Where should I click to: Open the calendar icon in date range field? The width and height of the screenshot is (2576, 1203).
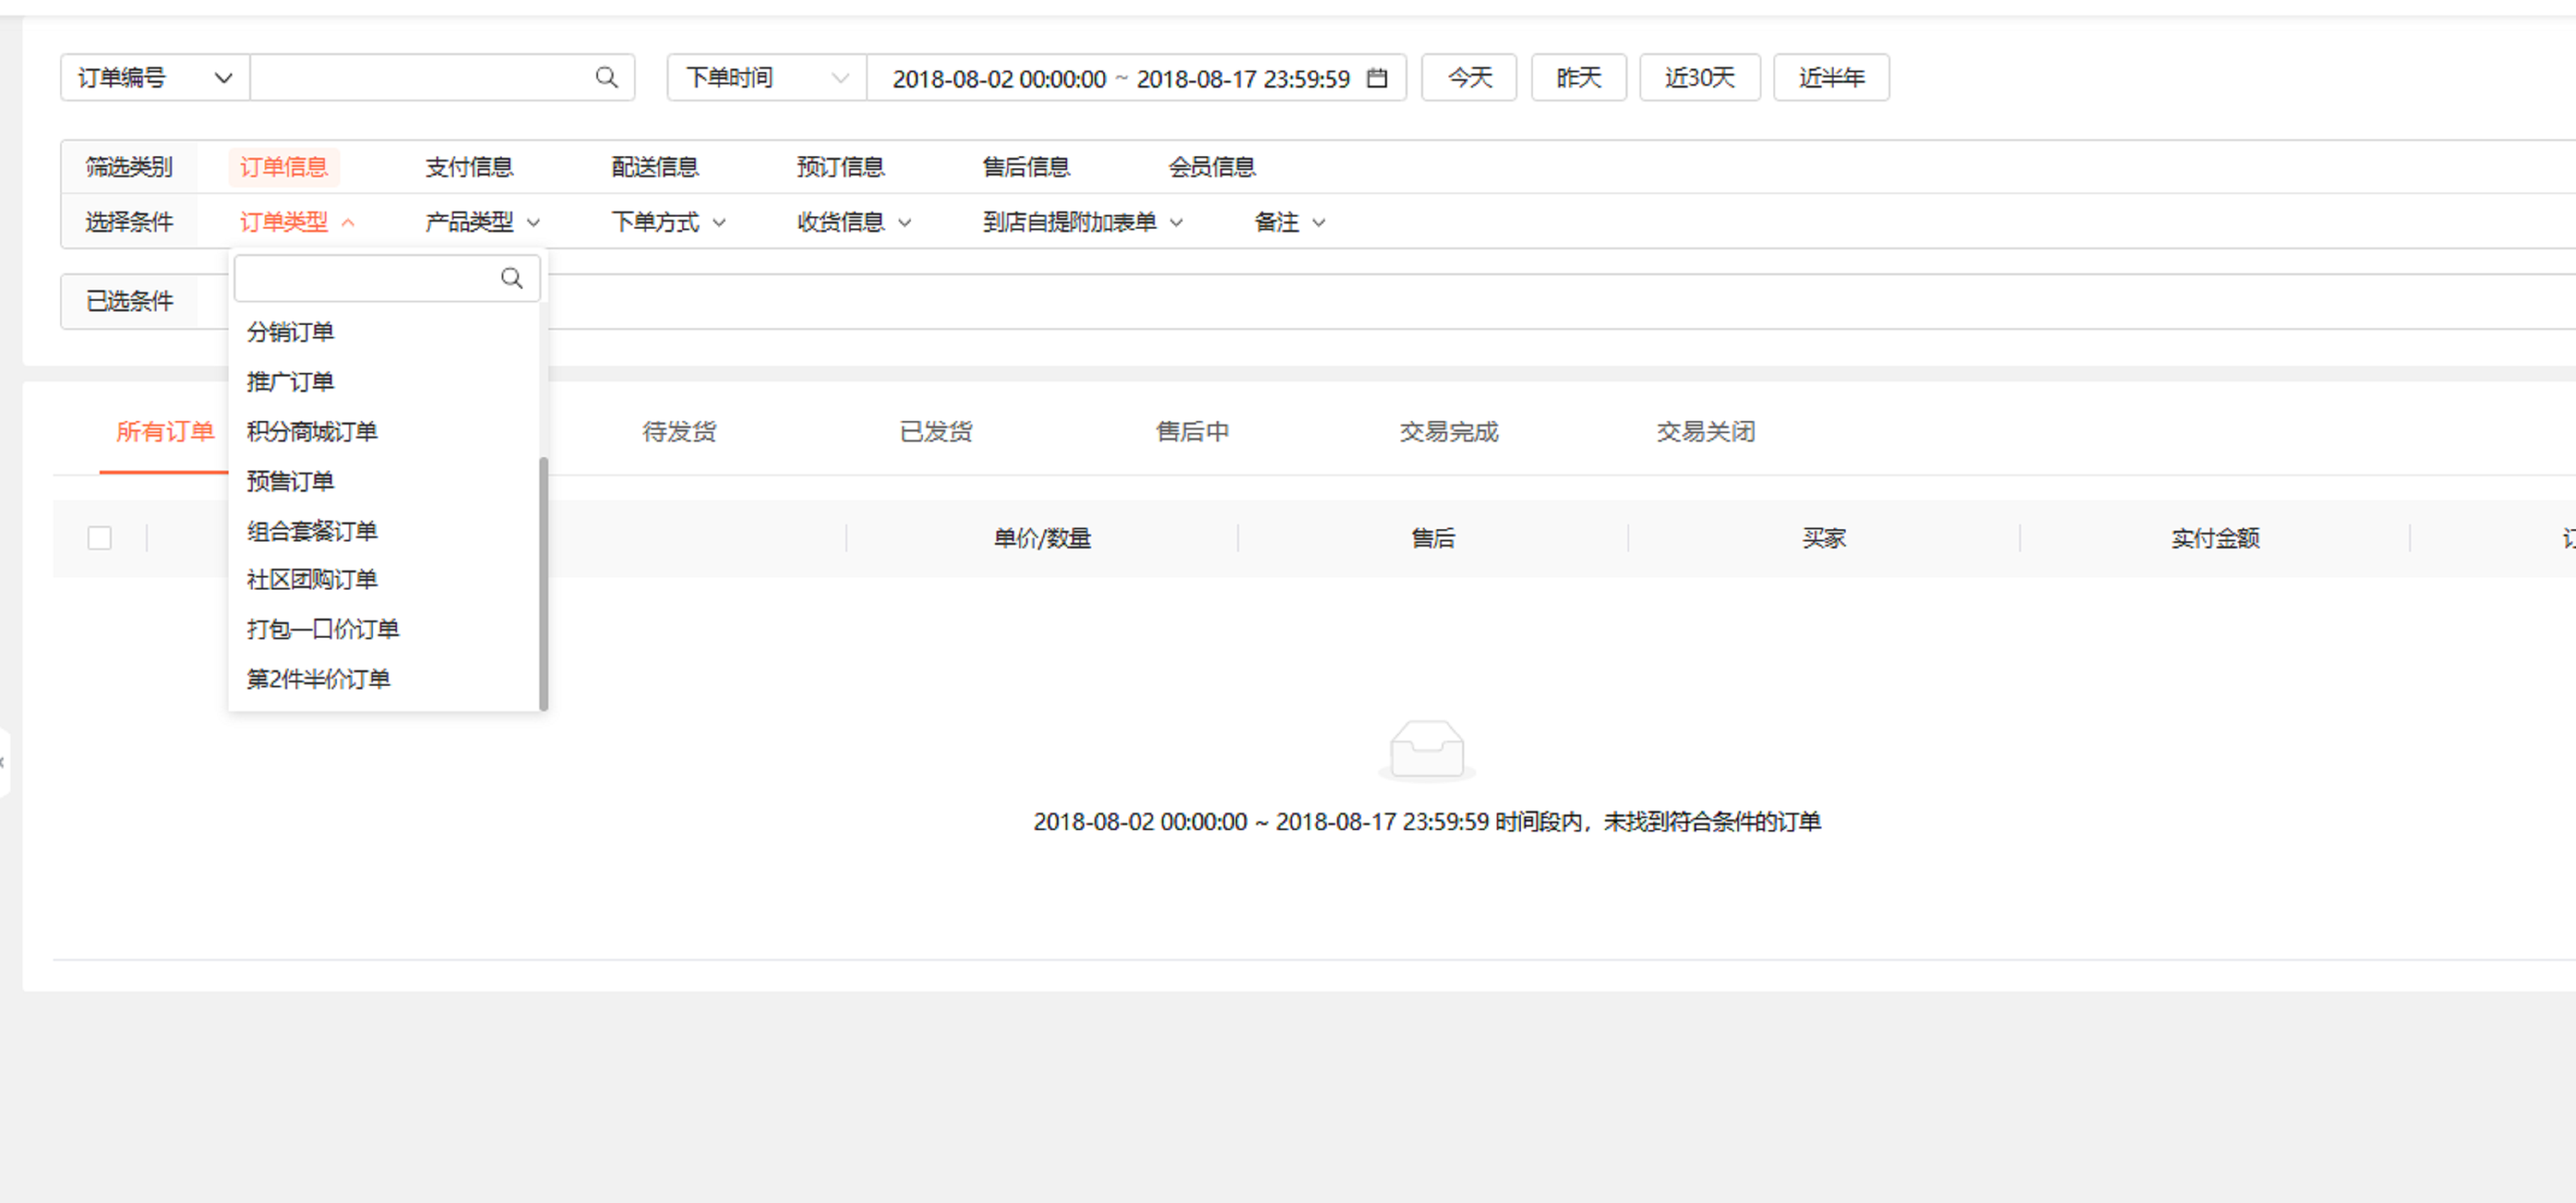tap(1377, 78)
